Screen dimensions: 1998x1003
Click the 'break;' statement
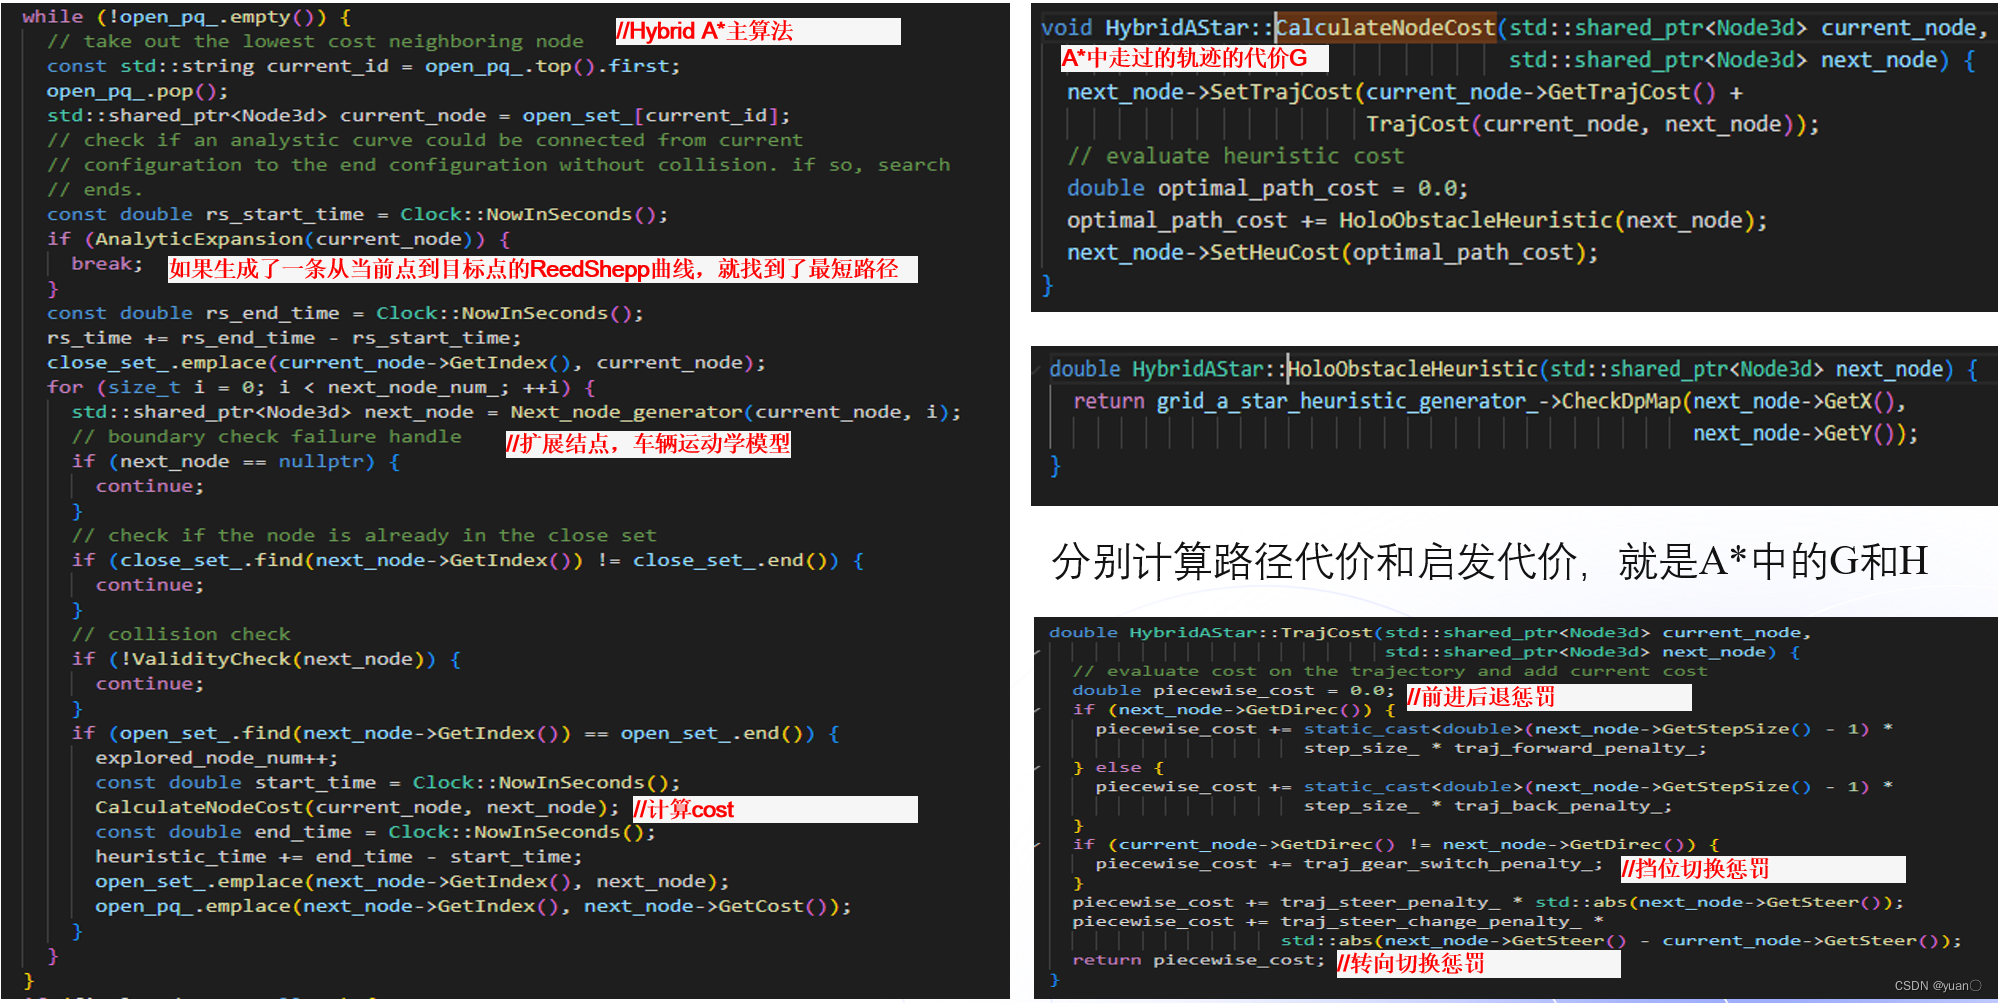[x=107, y=264]
